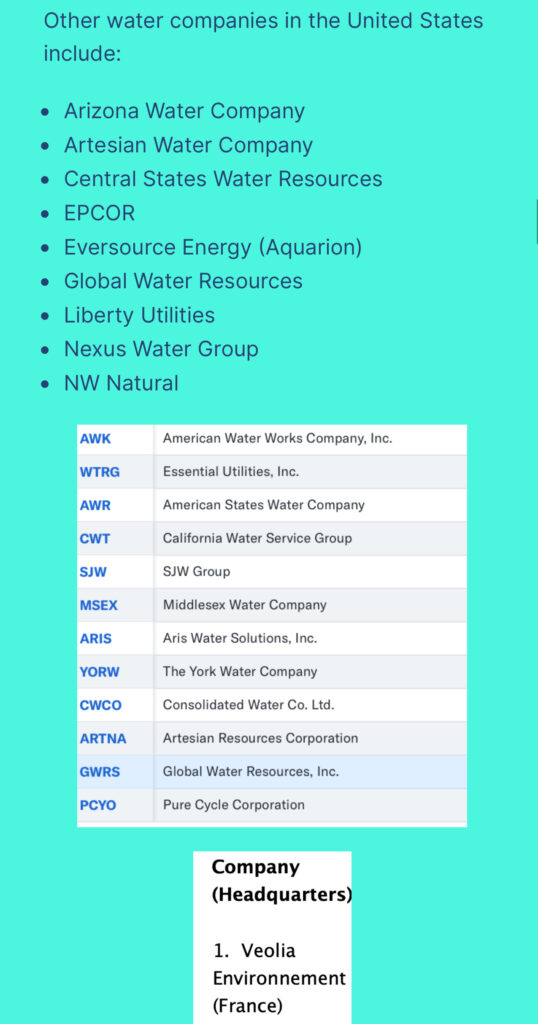
Task: Click the MSEX ticker symbol
Action: [x=99, y=605]
